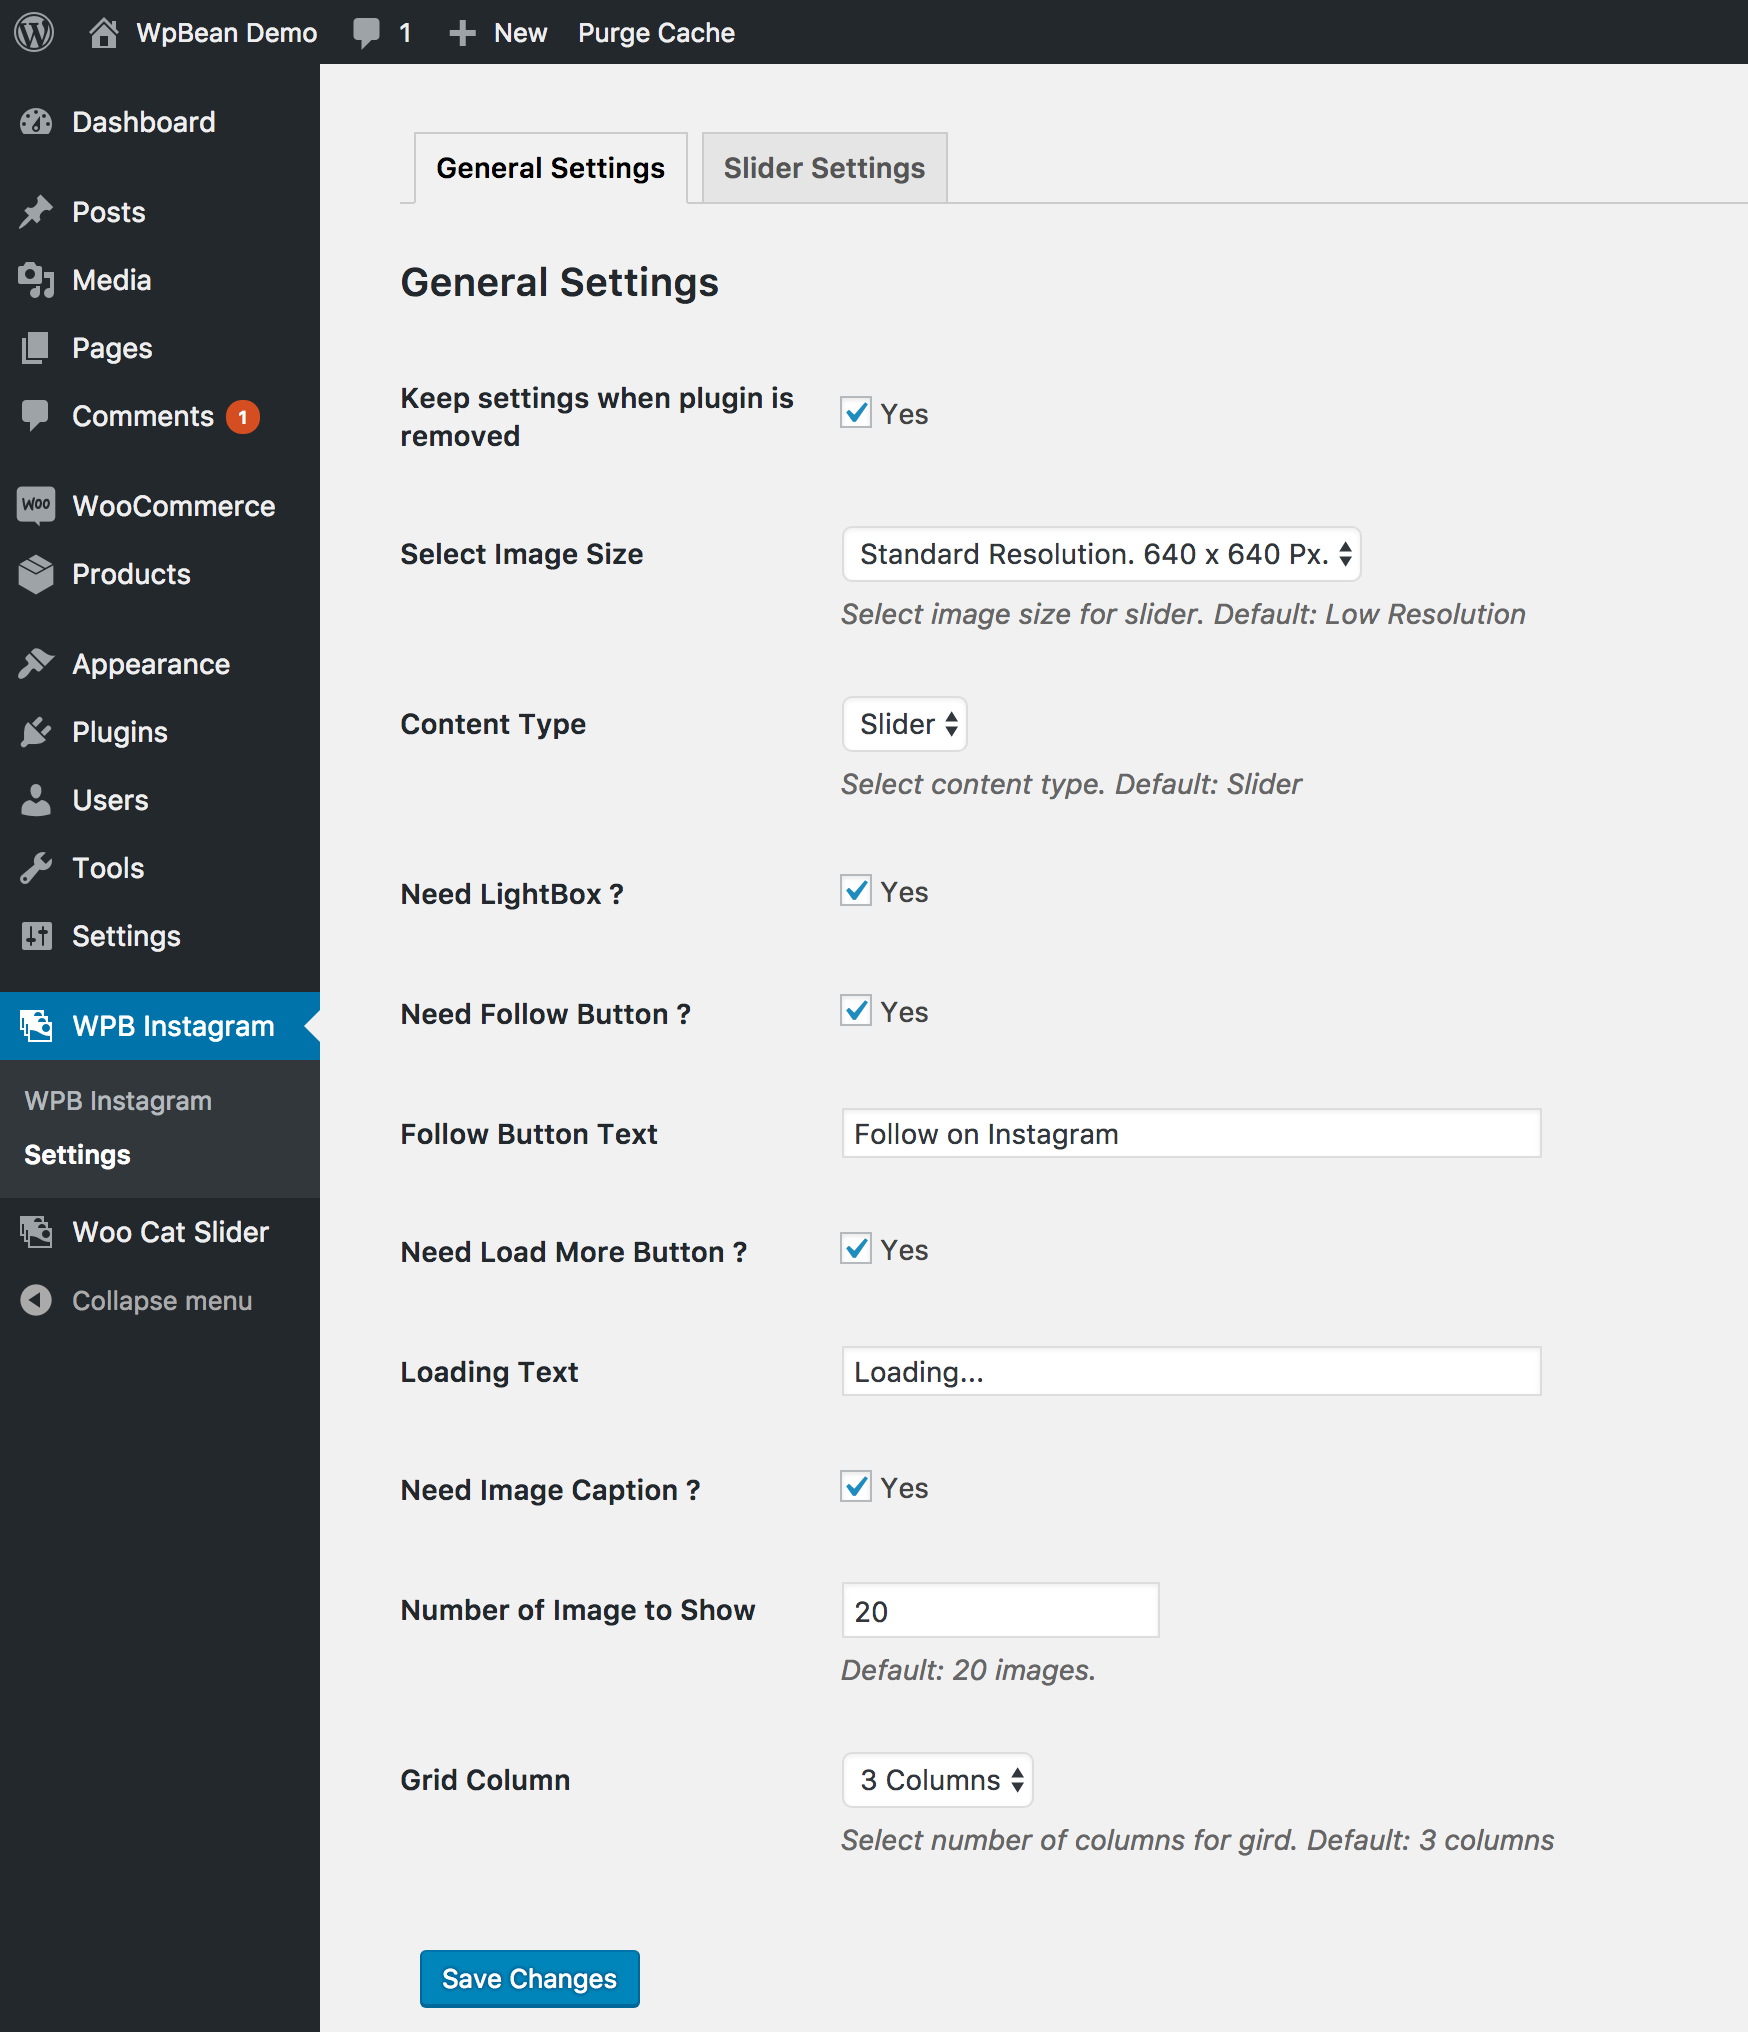
Task: Click the Number of Image to Show field
Action: [1000, 1610]
